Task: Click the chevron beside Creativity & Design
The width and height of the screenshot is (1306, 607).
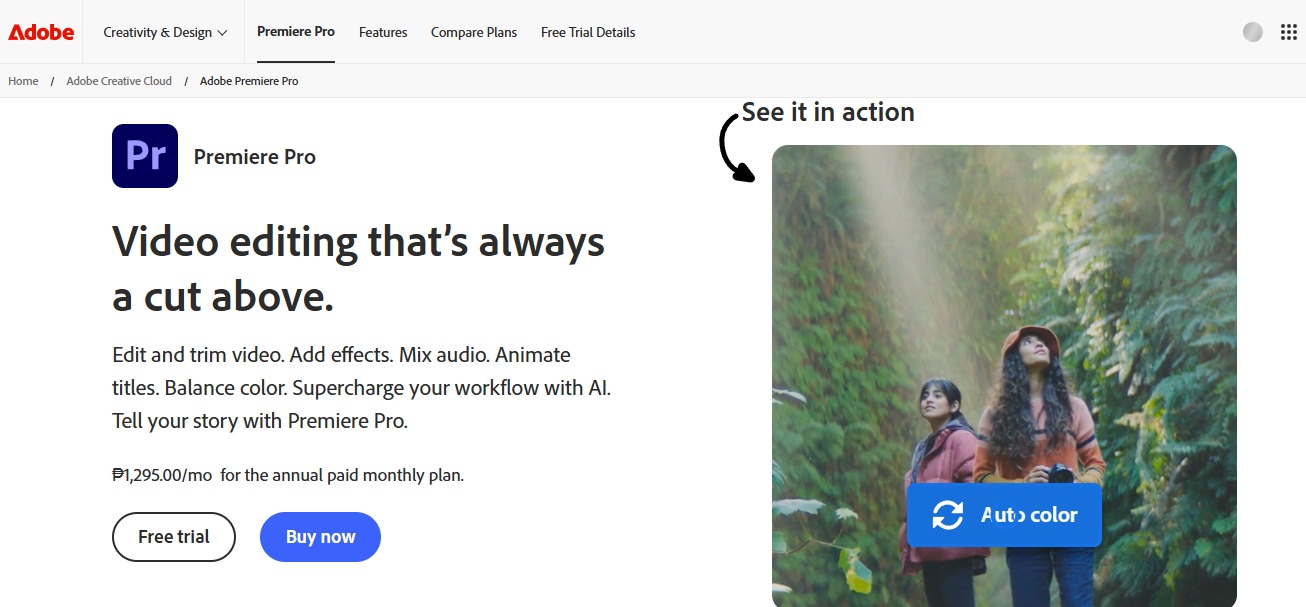Action: click(222, 33)
